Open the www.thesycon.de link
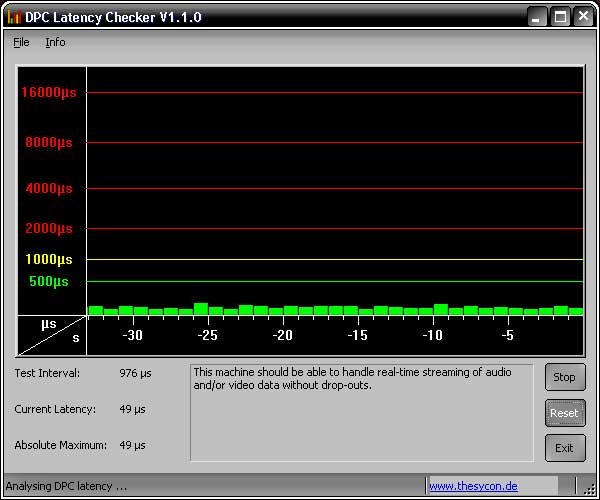Image resolution: width=600 pixels, height=500 pixels. tap(473, 486)
